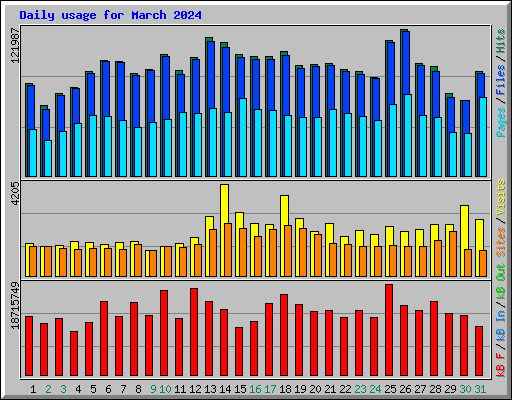
Task: Click the 'Hits' legend label
Action: point(501,41)
